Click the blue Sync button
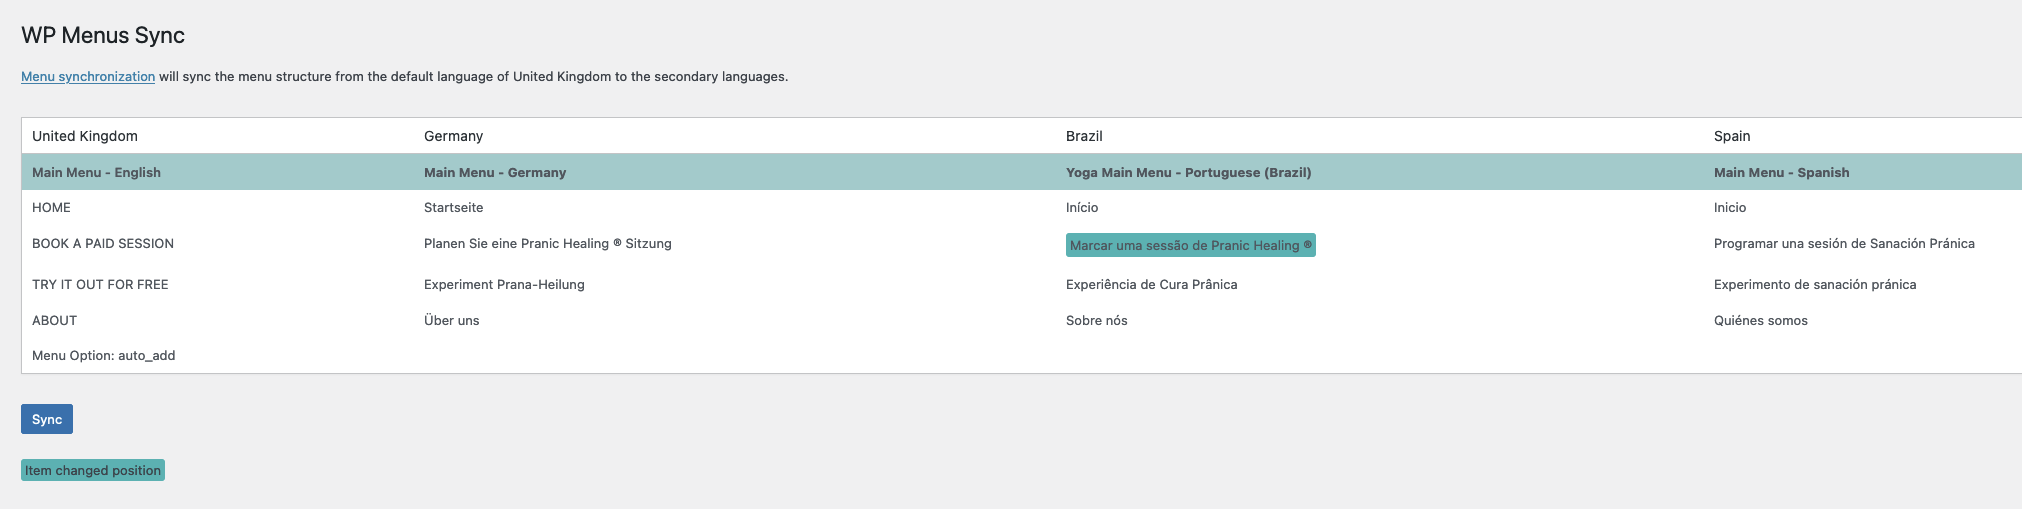The image size is (2022, 509). pyautogui.click(x=47, y=419)
